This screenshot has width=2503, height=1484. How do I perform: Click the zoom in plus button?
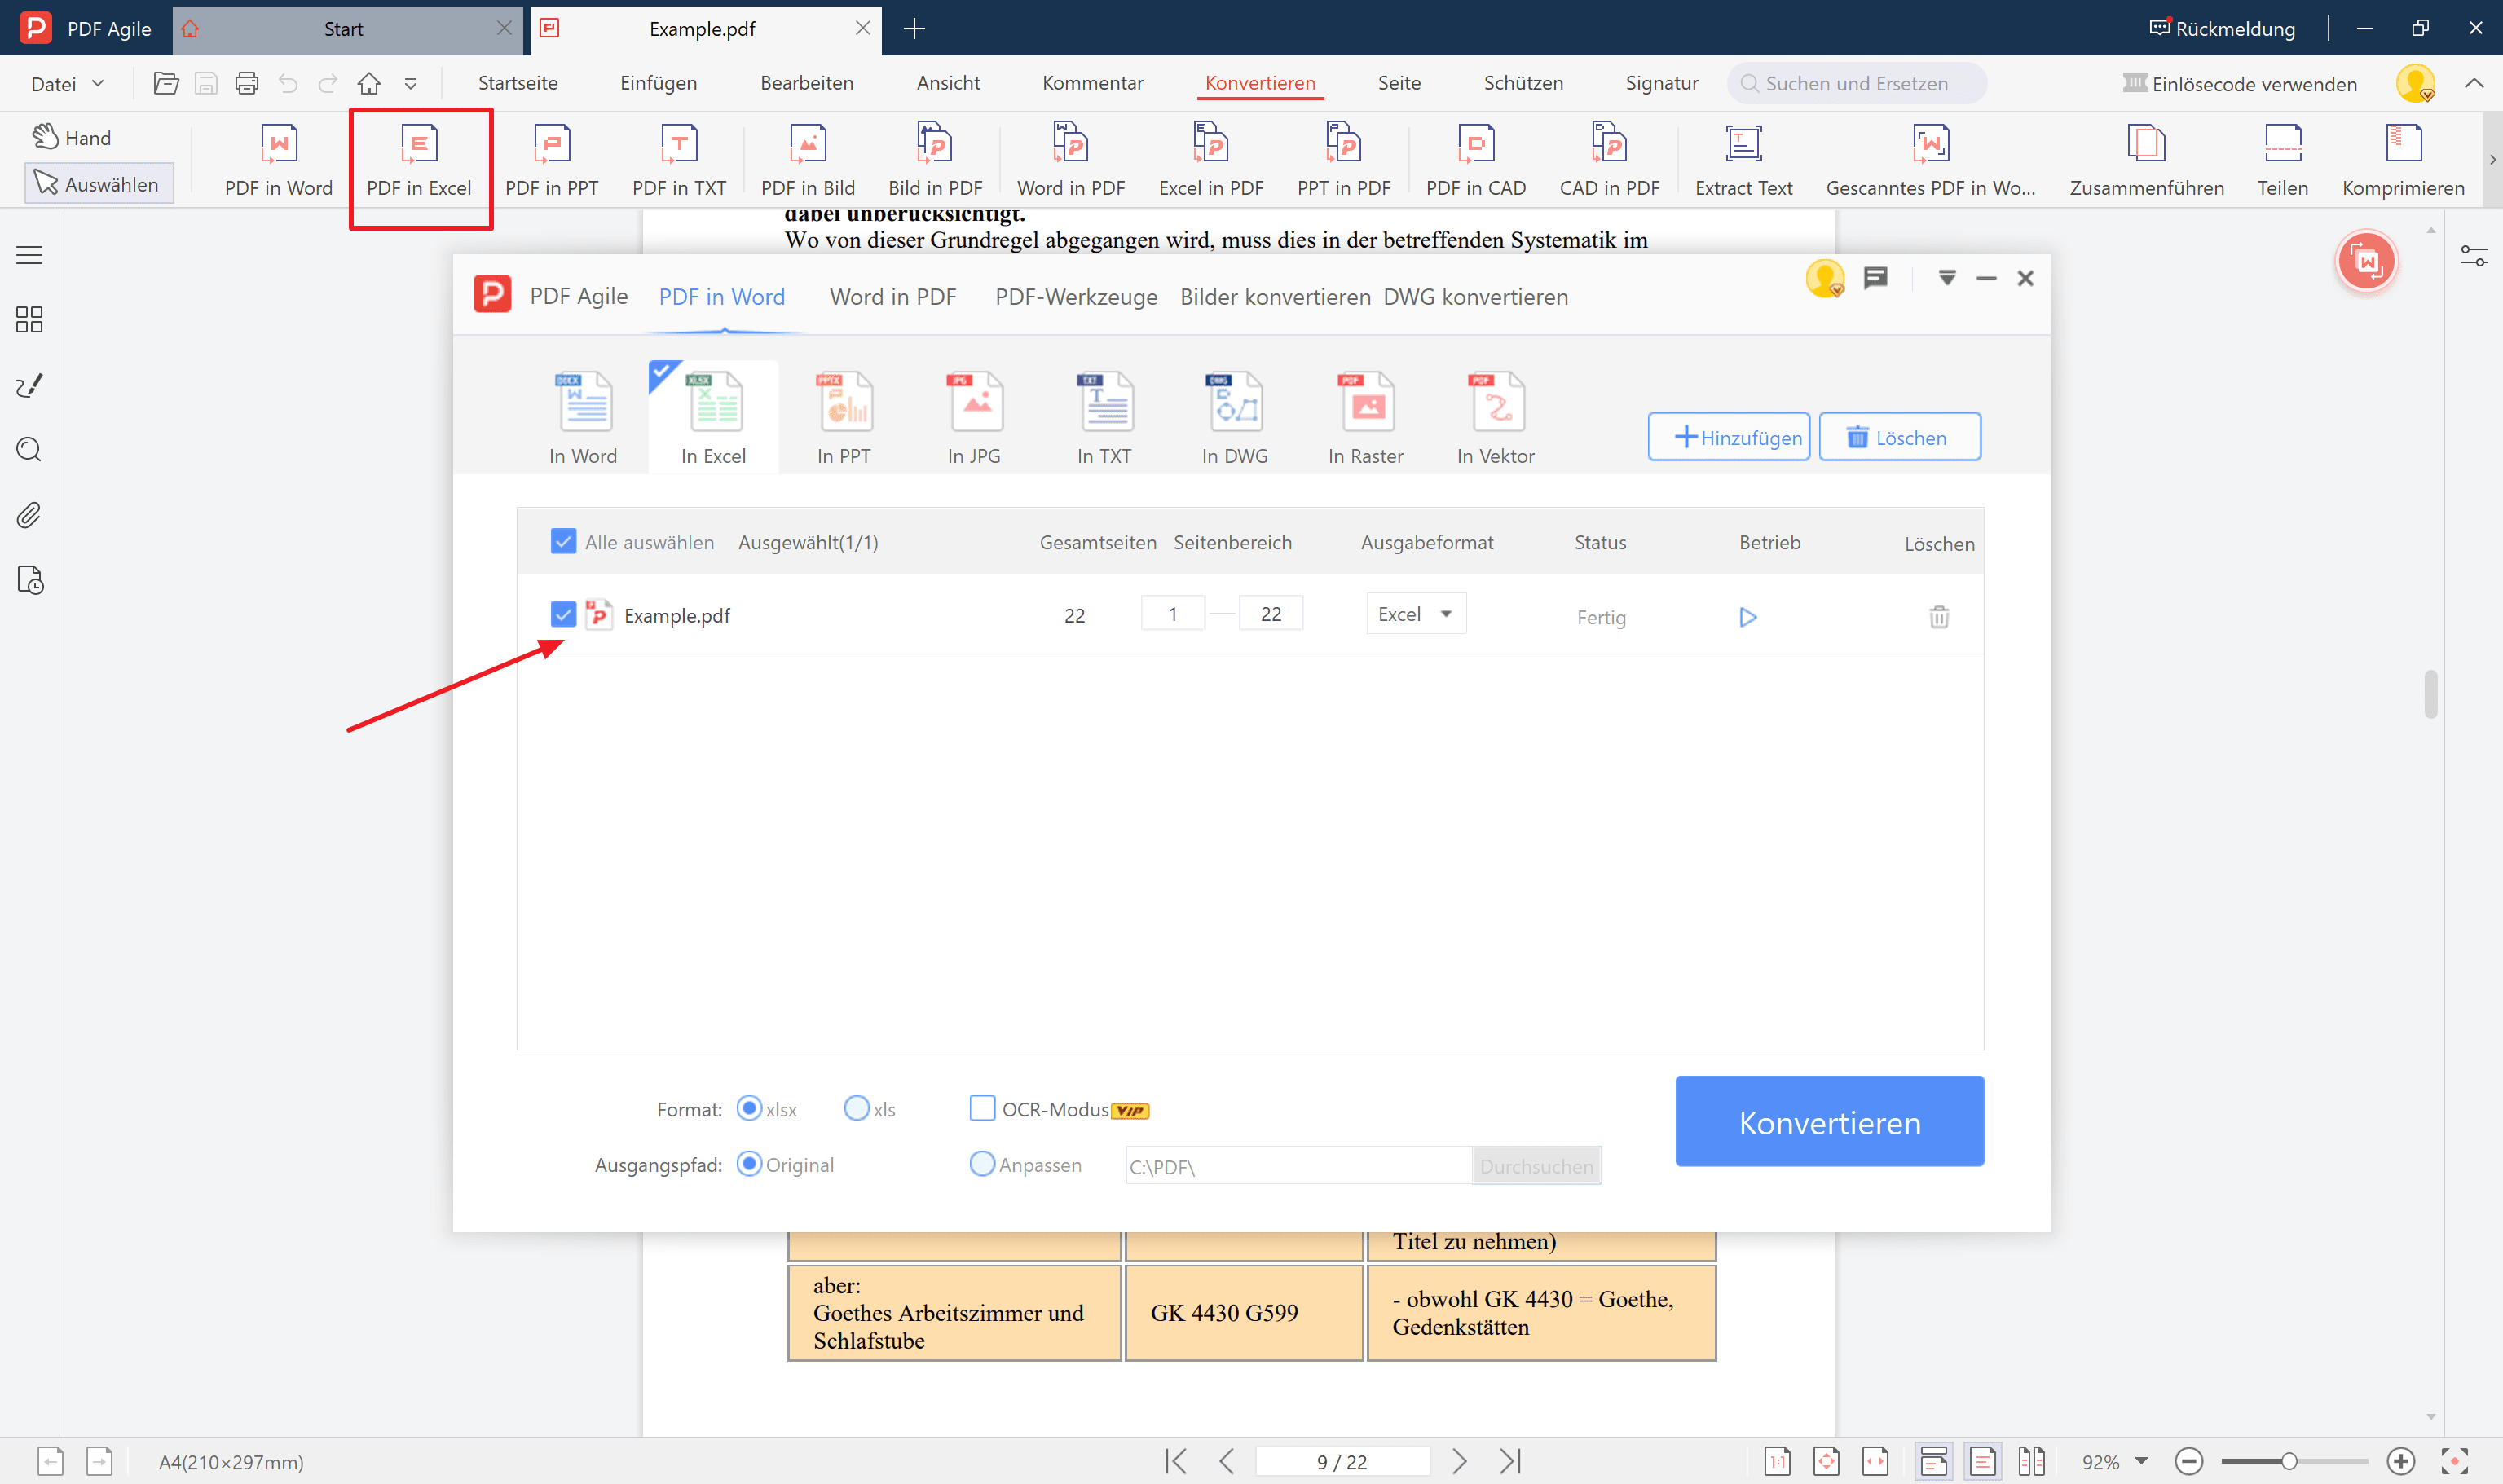point(2401,1461)
